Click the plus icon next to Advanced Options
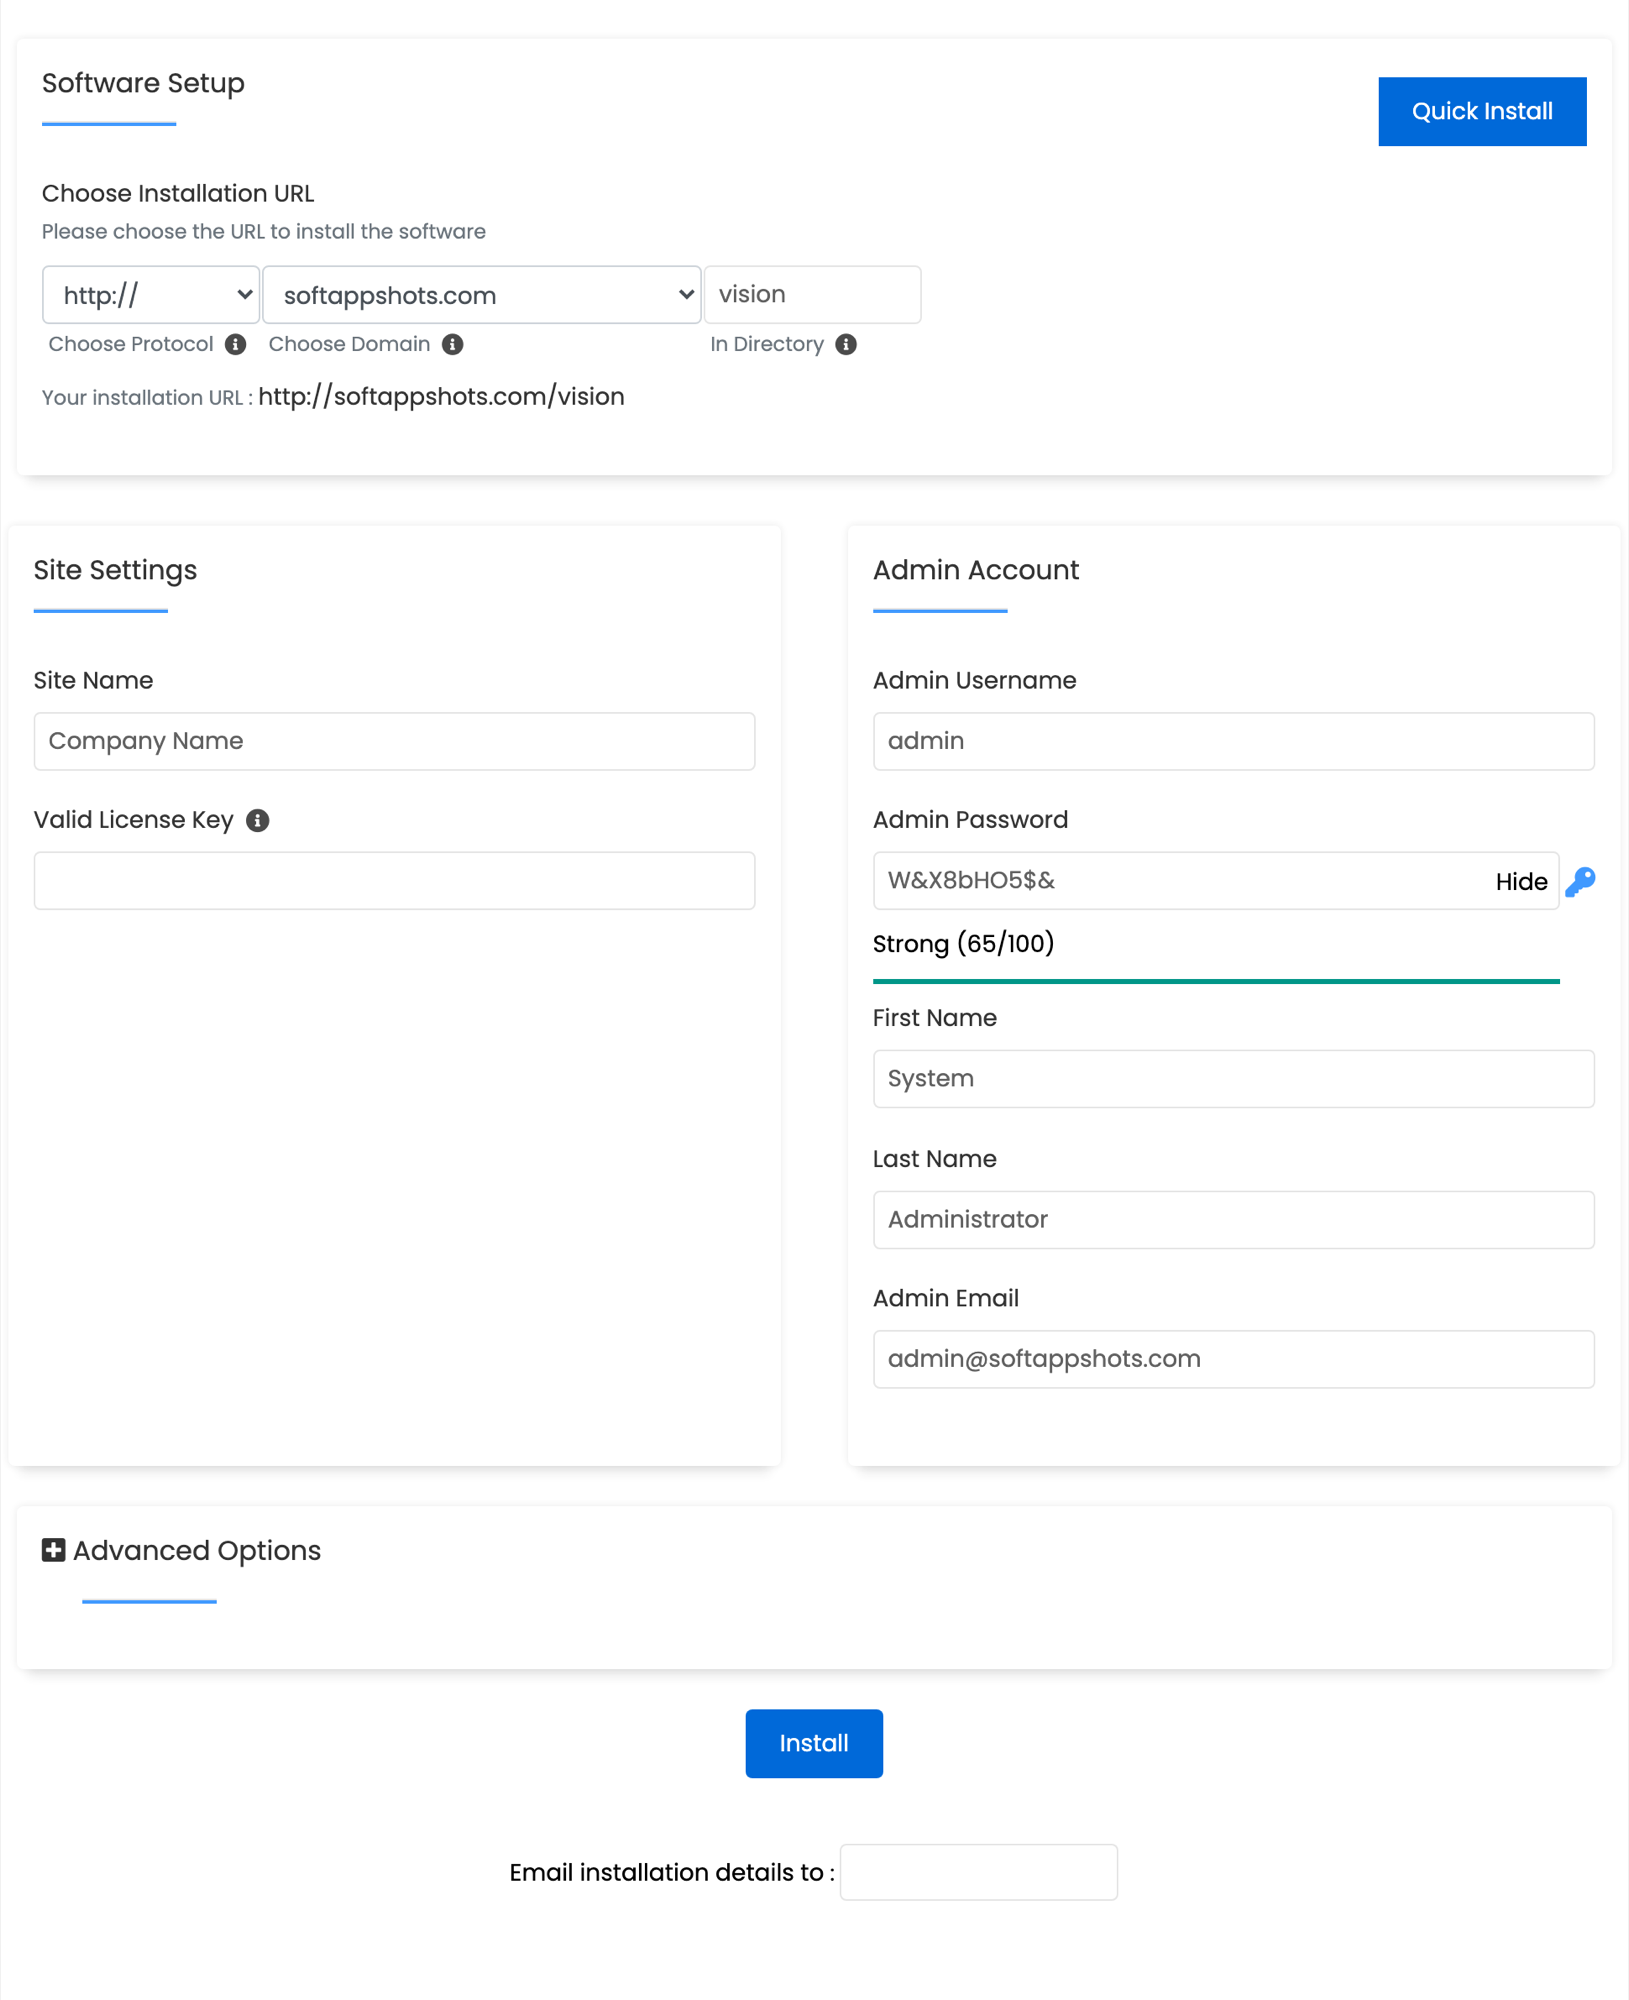Viewport: 1629px width, 2000px height. [52, 1550]
